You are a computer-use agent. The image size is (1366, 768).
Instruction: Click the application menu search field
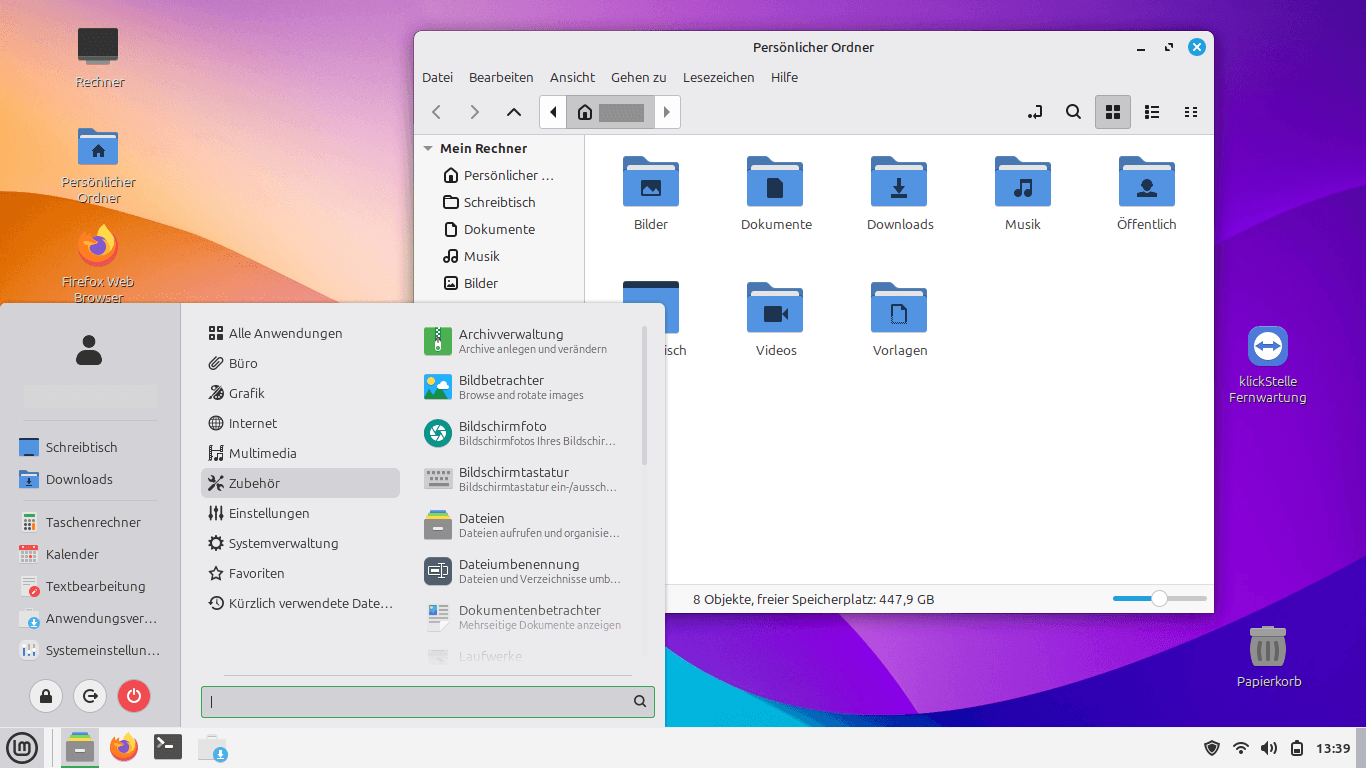point(420,702)
